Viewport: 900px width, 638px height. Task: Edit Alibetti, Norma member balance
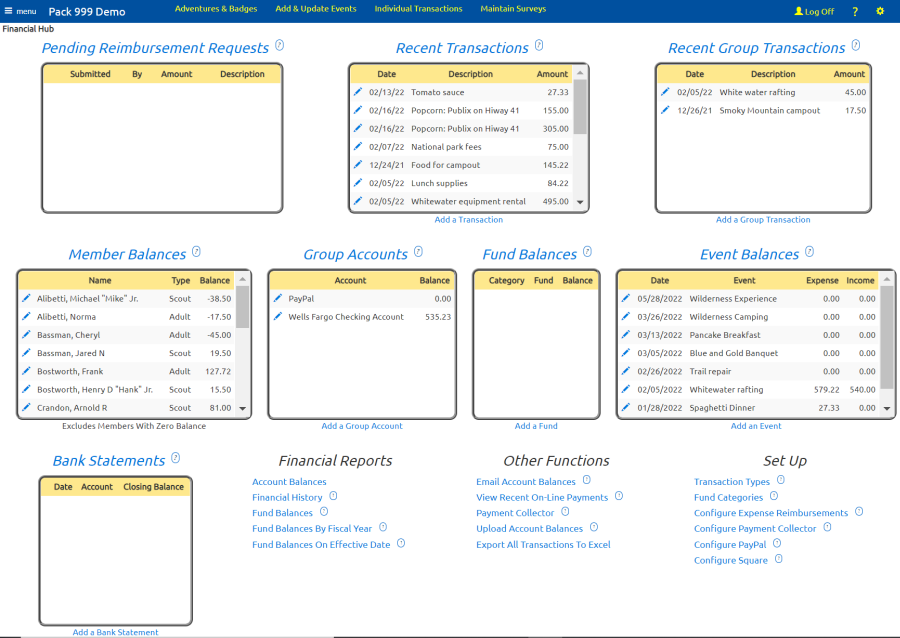pos(26,316)
